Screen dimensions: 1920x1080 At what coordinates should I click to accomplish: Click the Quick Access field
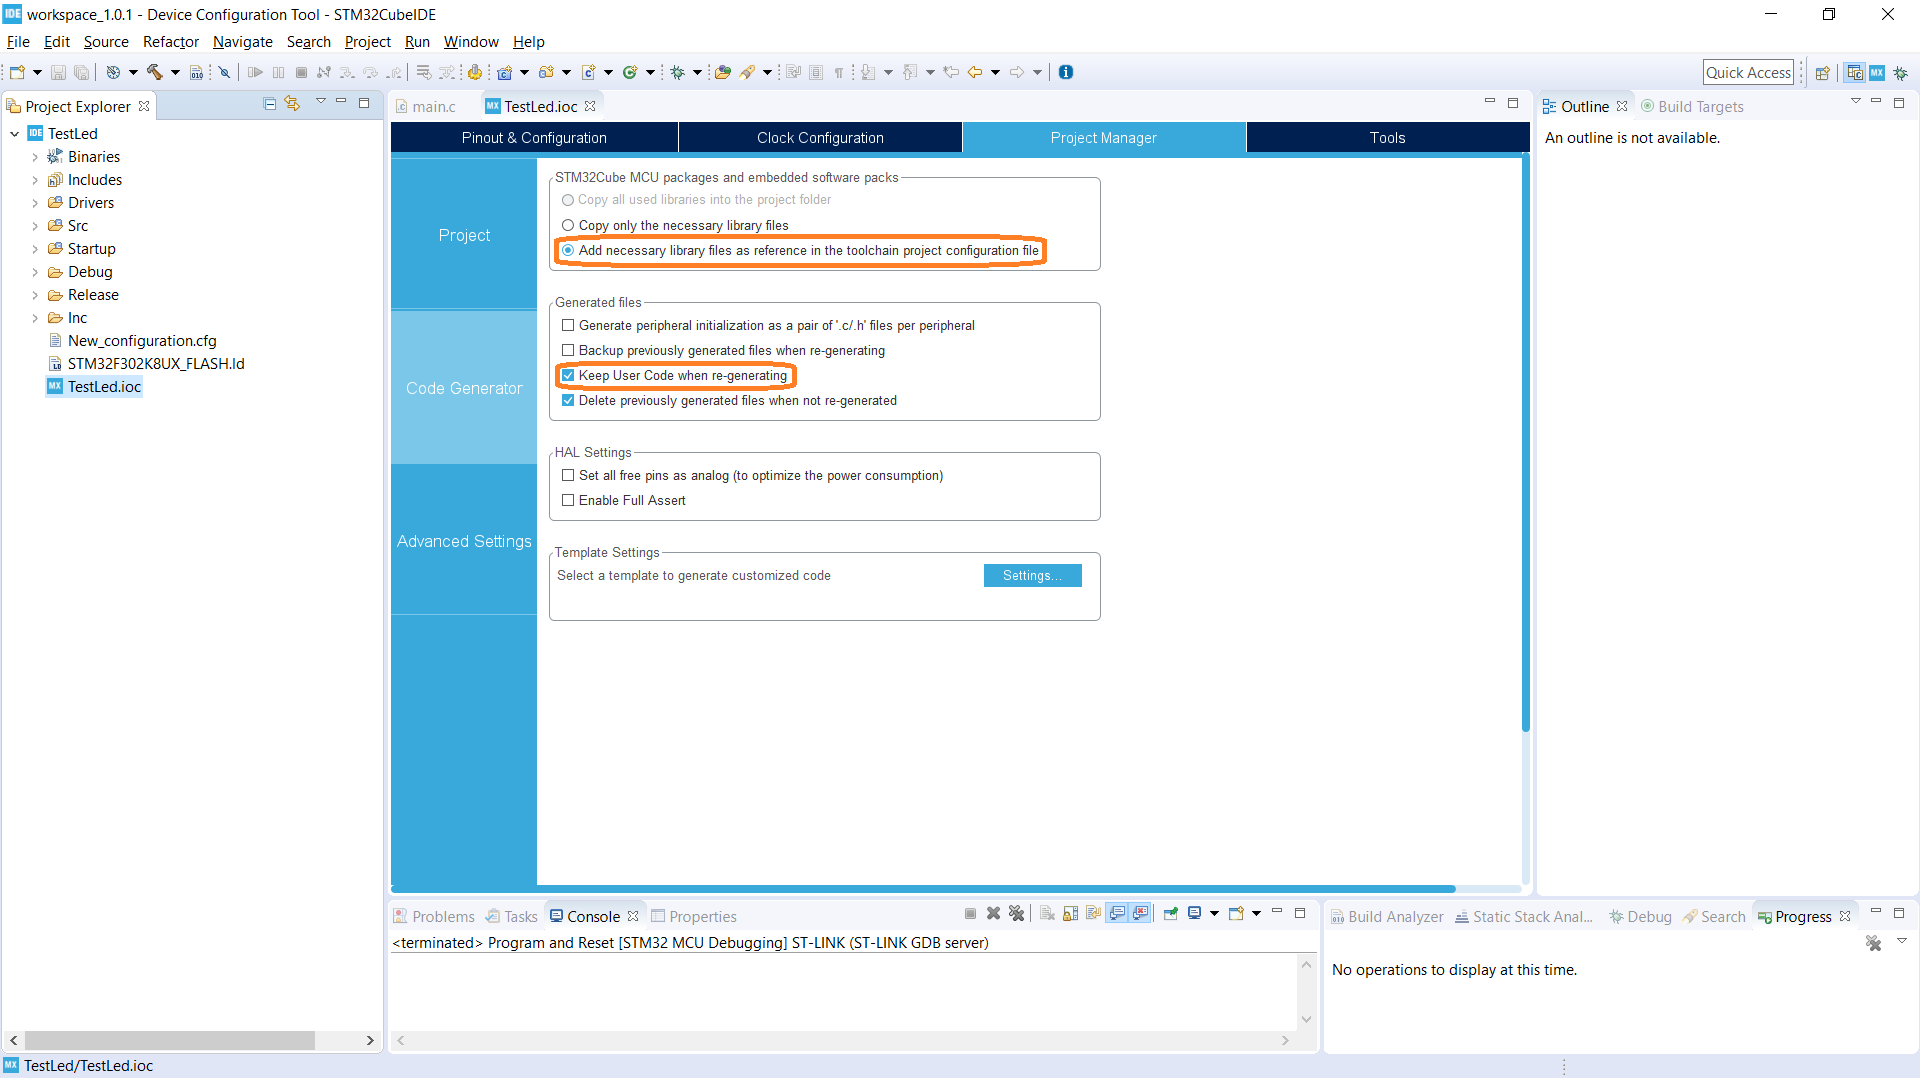coord(1748,72)
